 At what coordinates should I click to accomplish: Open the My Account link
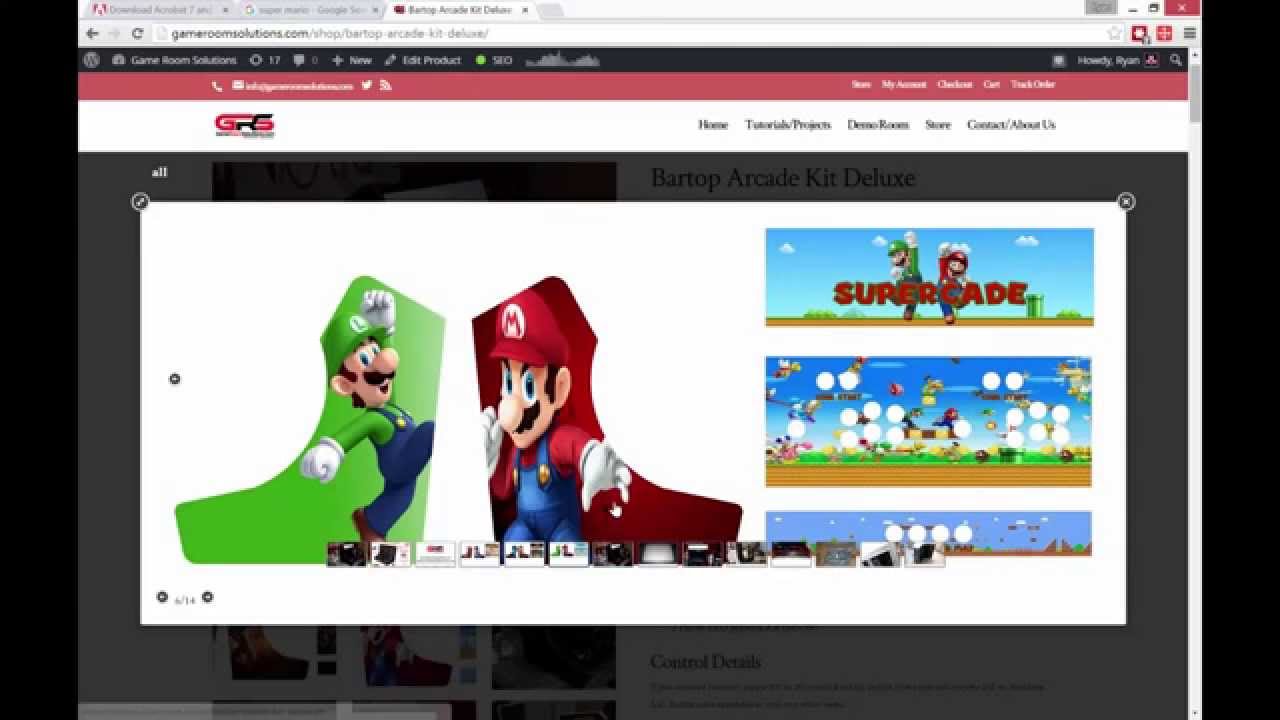(904, 85)
